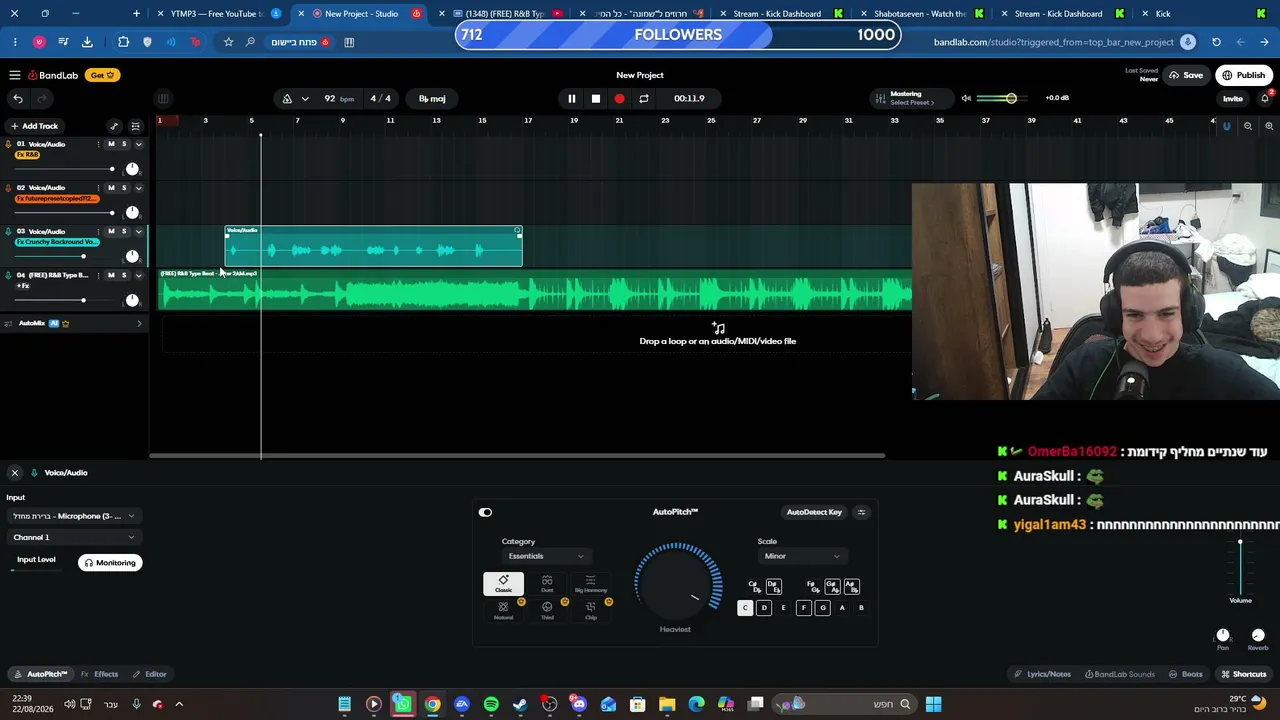Switch to the Effects tab
The height and width of the screenshot is (720, 1280).
[100, 674]
